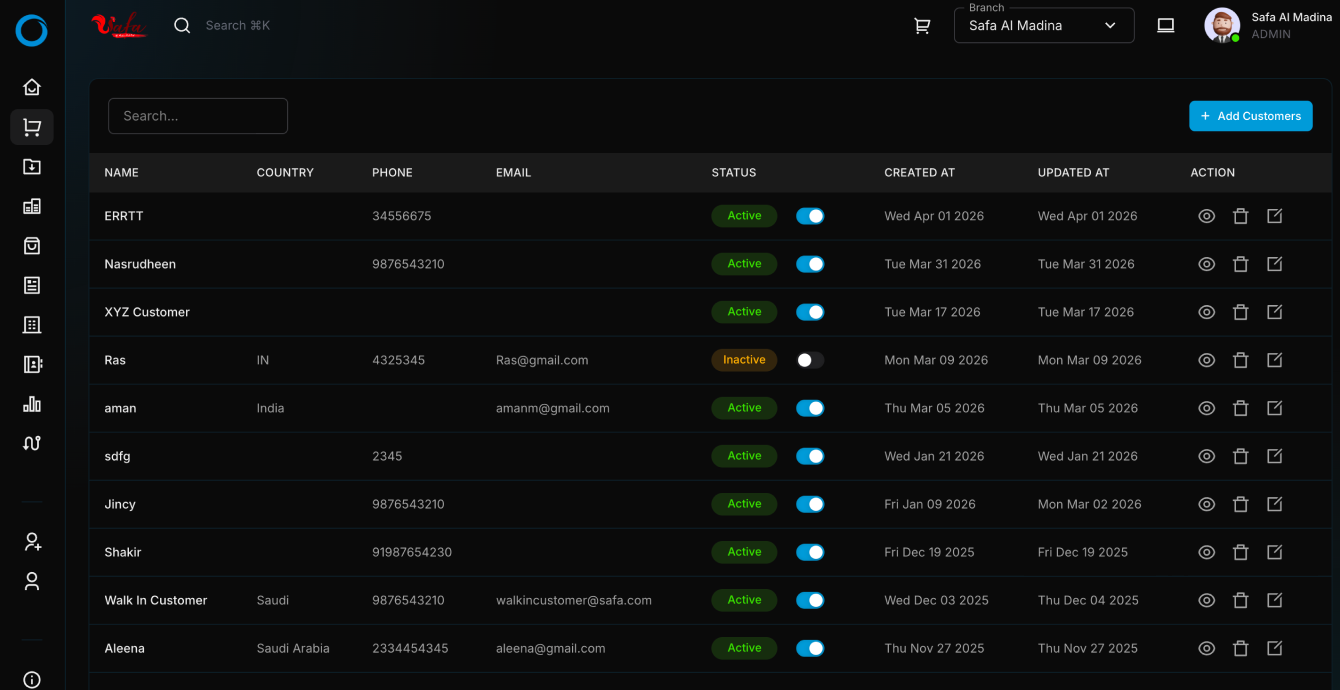The height and width of the screenshot is (690, 1340).
Task: Click the customer table Search input field
Action: point(198,116)
